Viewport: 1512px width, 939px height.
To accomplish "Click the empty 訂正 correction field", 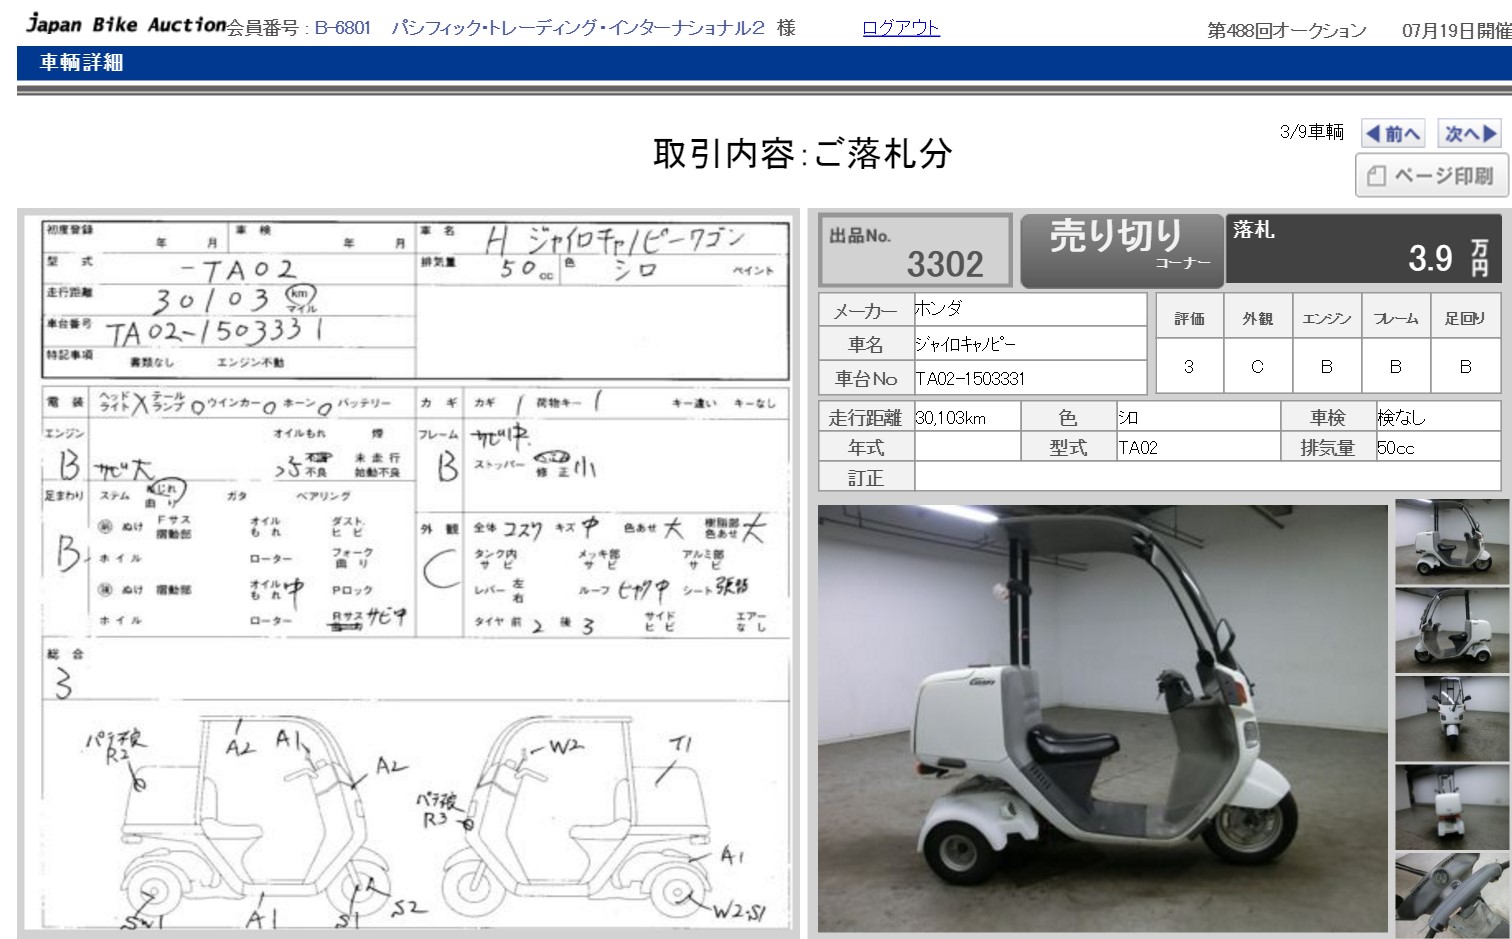I will (1206, 477).
